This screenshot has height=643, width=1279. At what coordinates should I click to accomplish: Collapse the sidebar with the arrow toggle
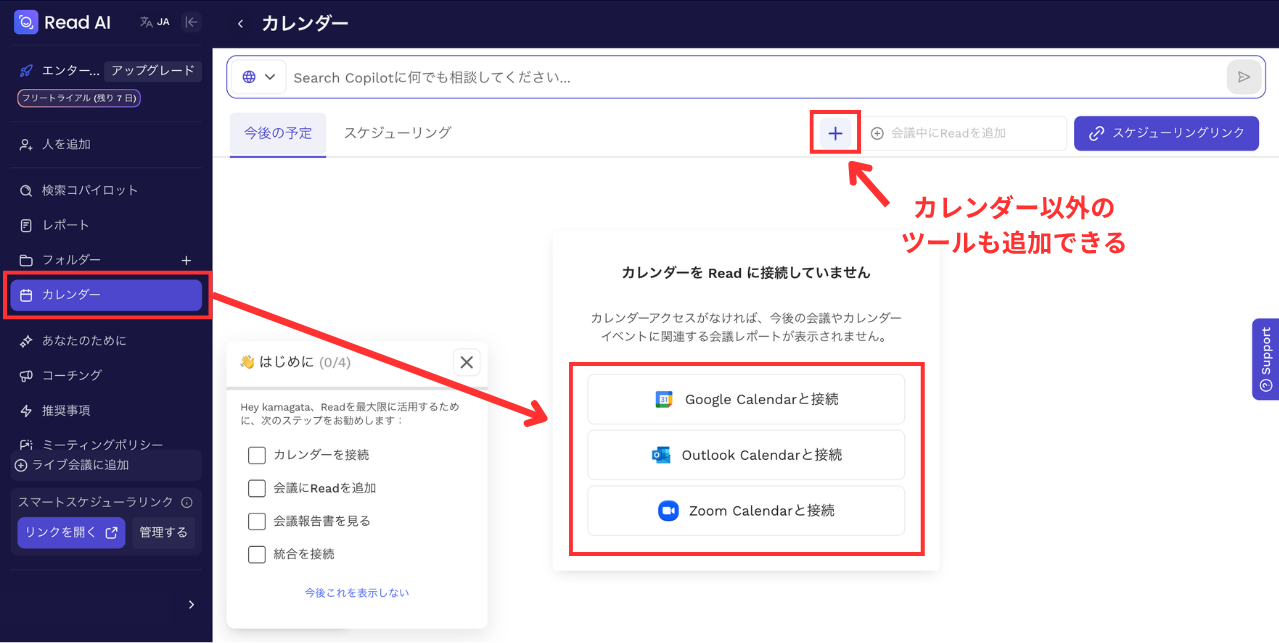[x=191, y=21]
